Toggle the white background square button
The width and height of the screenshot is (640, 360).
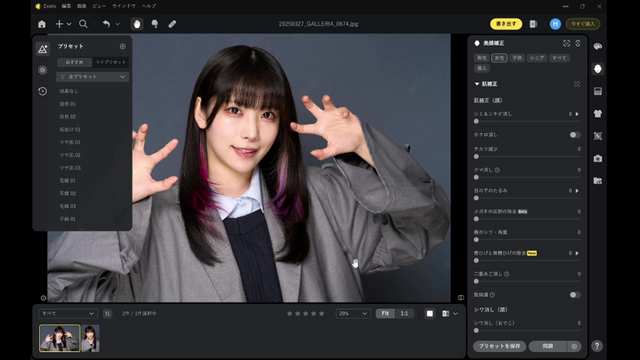point(429,313)
